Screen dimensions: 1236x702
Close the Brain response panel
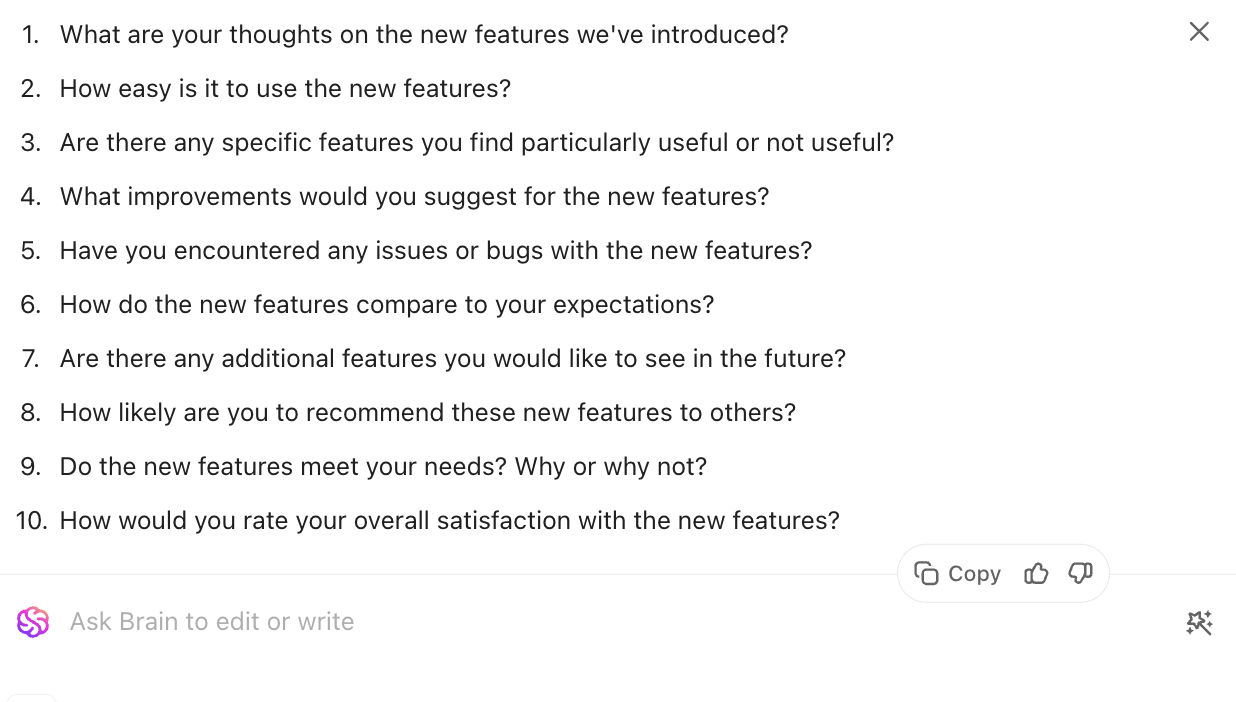1199,32
